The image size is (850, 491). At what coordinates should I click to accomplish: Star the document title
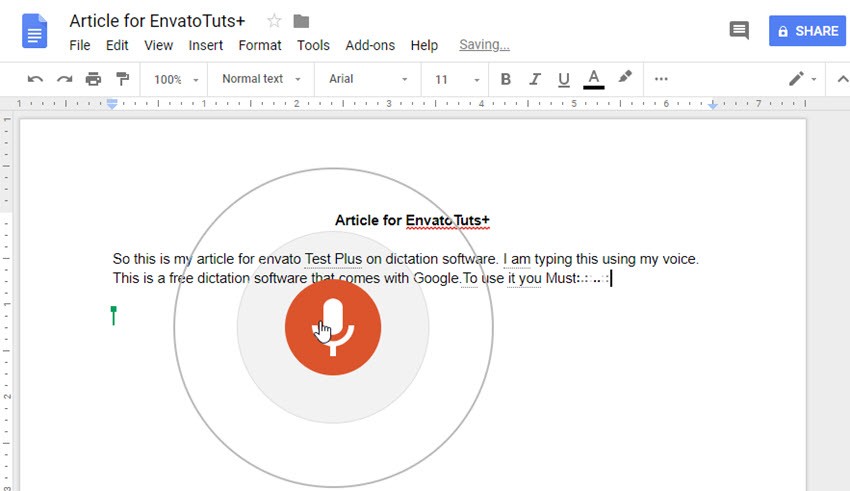coord(274,21)
